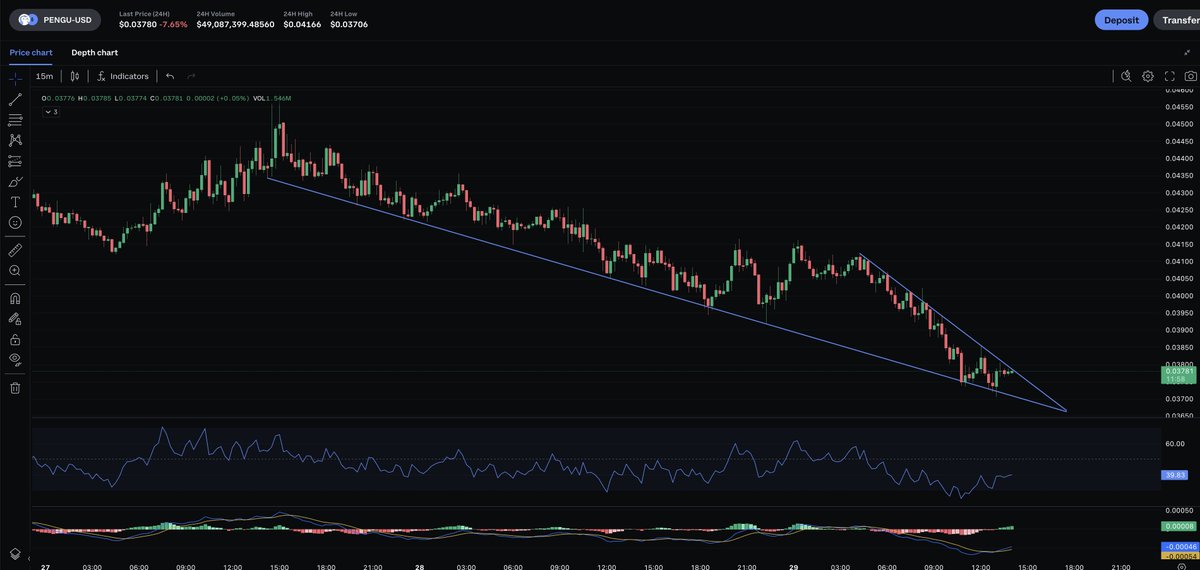Click the MACD value label -0.00046

(x=1180, y=546)
